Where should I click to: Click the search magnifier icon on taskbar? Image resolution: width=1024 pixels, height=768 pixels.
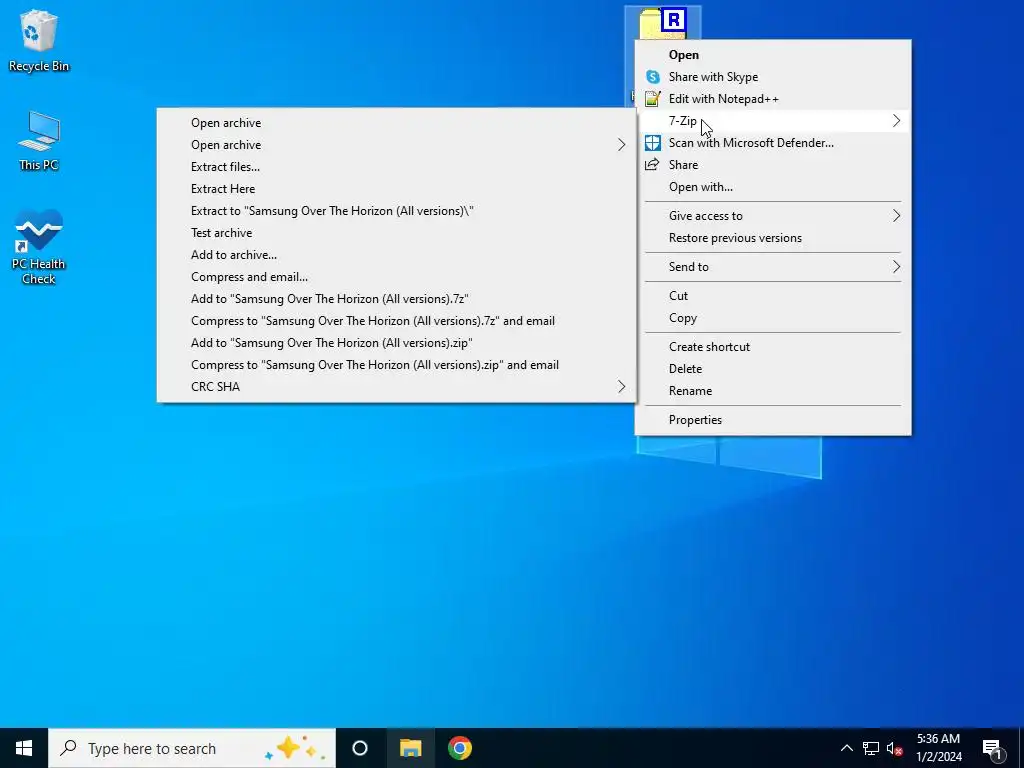pyautogui.click(x=68, y=748)
